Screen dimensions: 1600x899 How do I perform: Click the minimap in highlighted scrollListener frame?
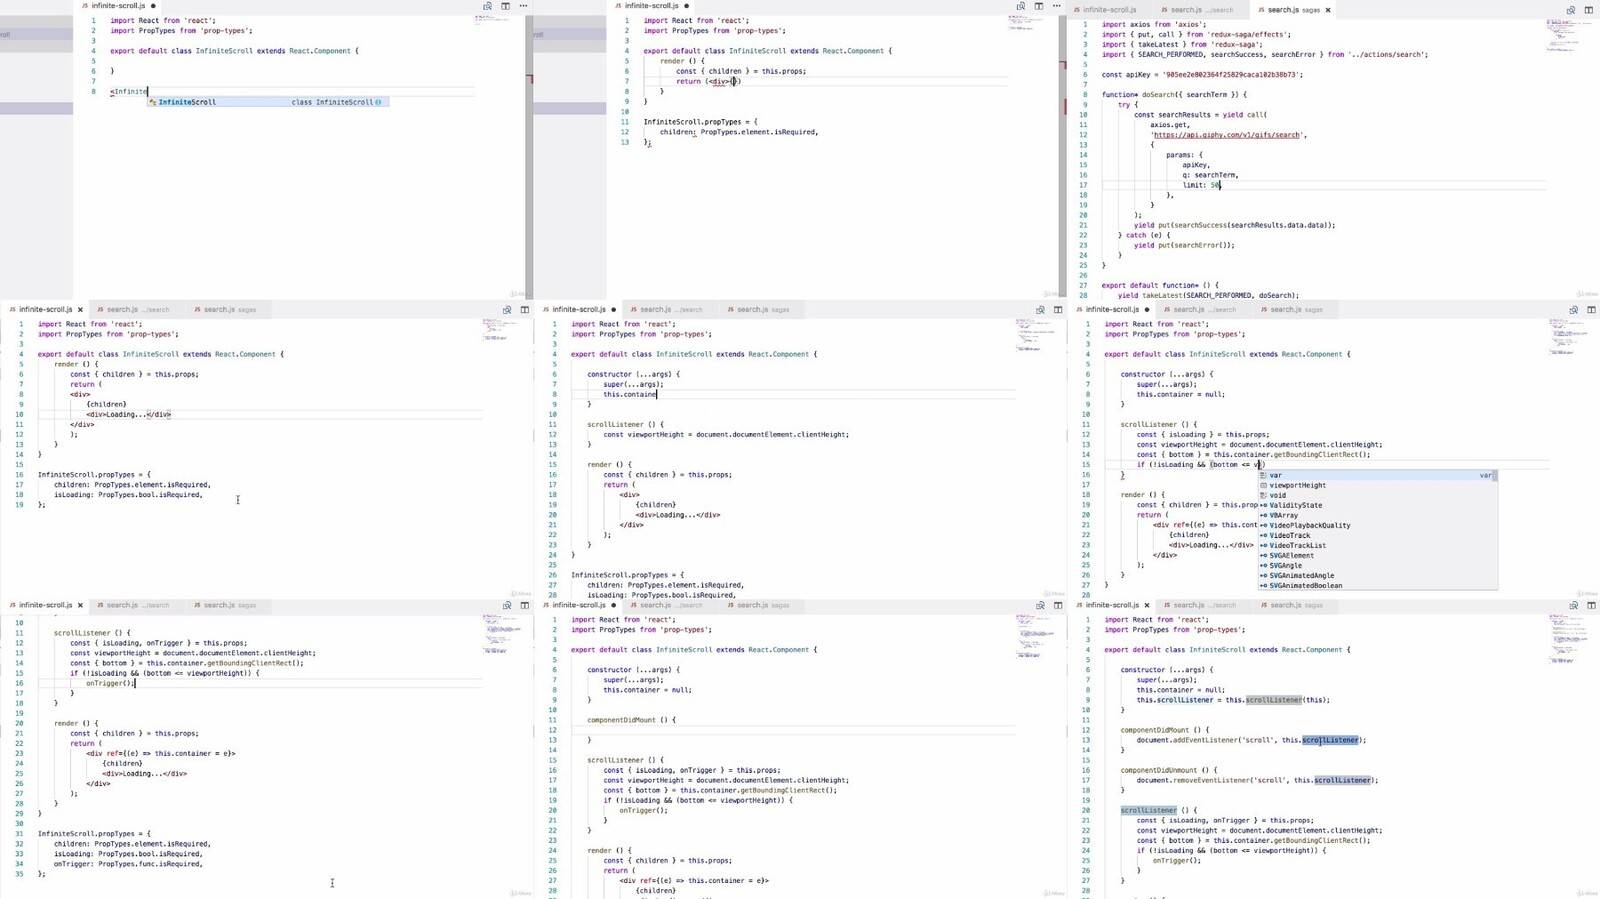1566,637
